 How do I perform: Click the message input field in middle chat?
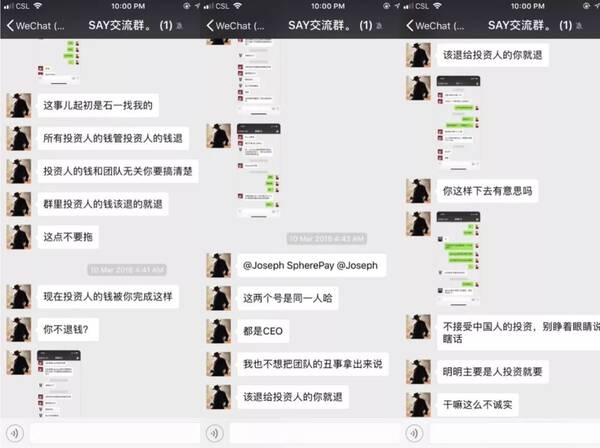point(315,433)
